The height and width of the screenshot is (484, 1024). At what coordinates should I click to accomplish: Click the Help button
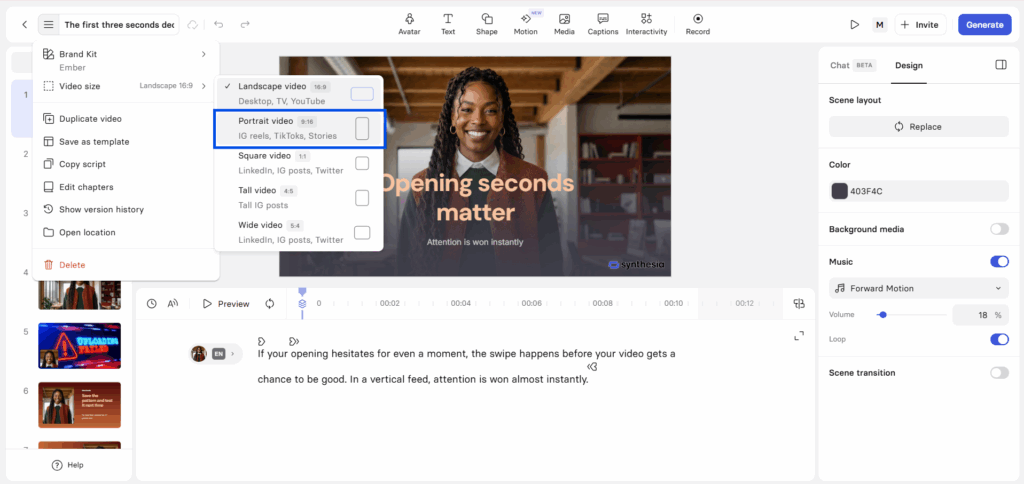coord(68,465)
